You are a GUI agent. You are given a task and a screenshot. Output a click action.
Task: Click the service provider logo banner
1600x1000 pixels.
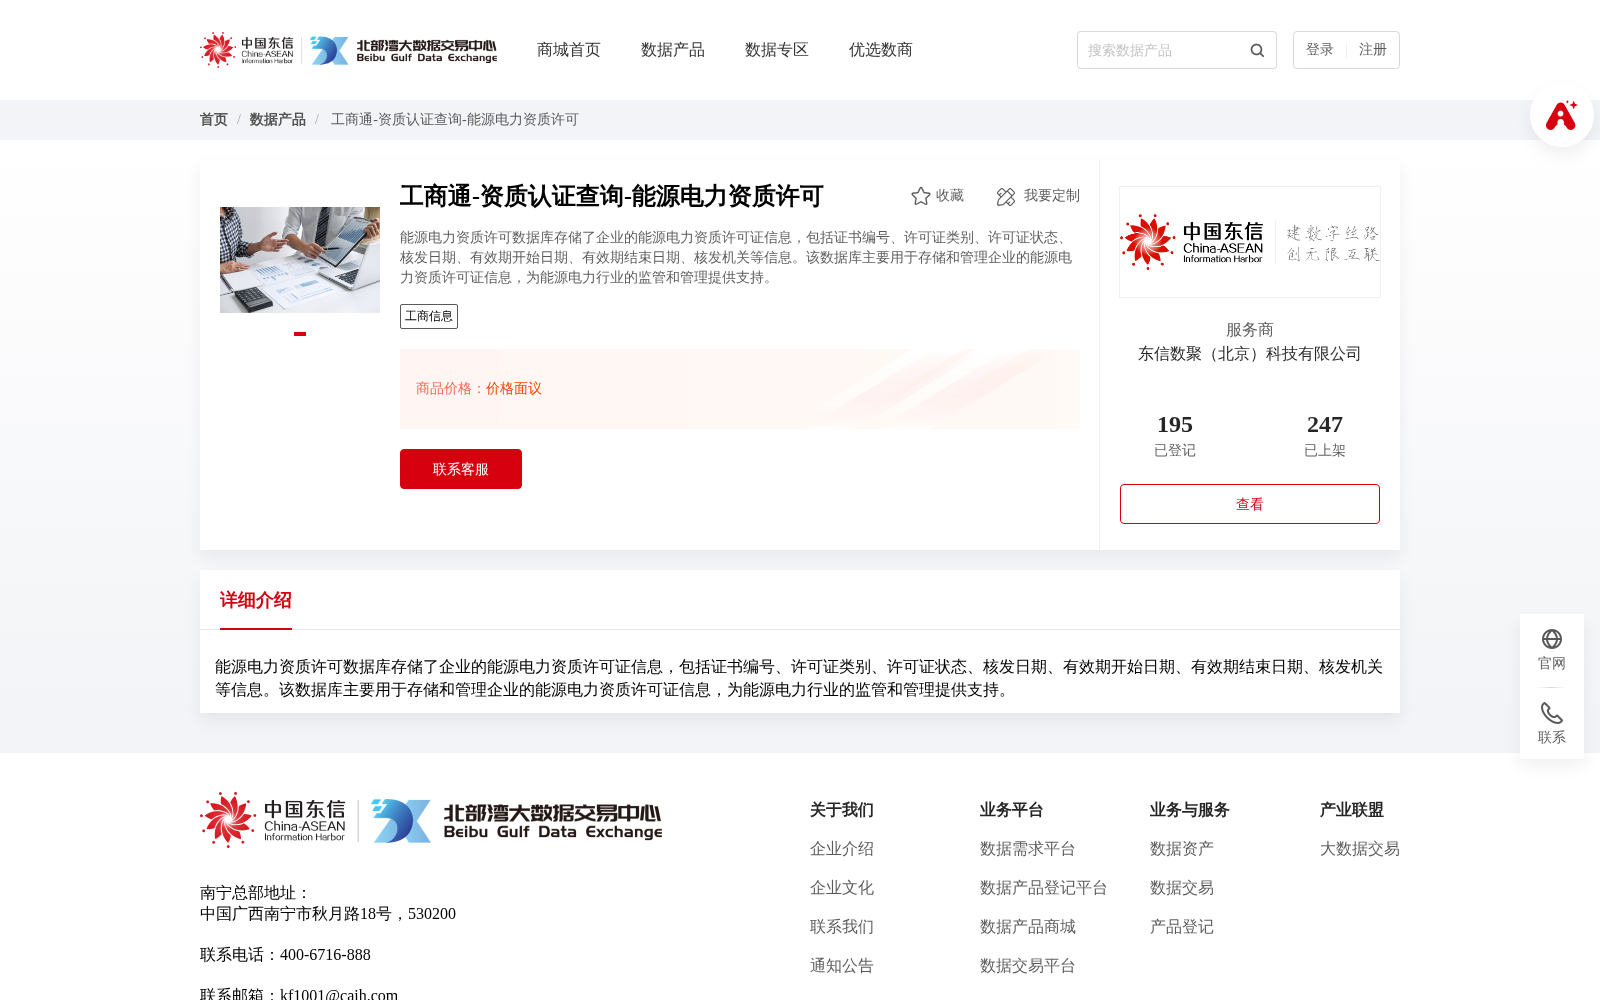tap(1250, 242)
